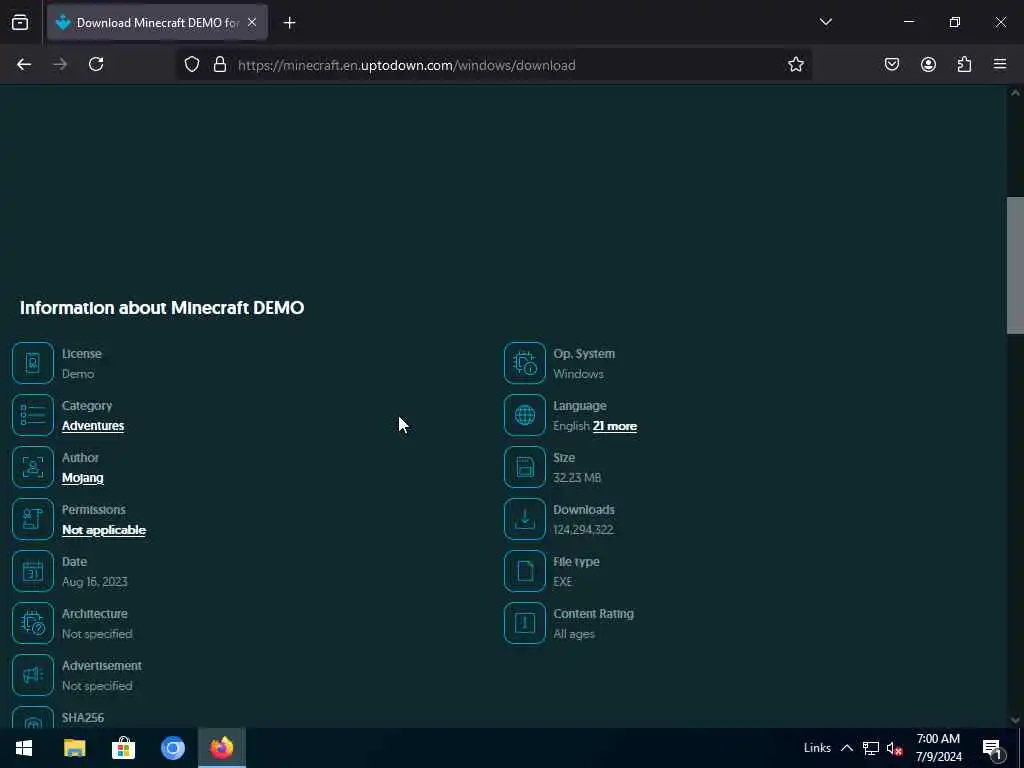The width and height of the screenshot is (1024, 768).
Task: Click the Size floppy disk icon
Action: point(524,467)
